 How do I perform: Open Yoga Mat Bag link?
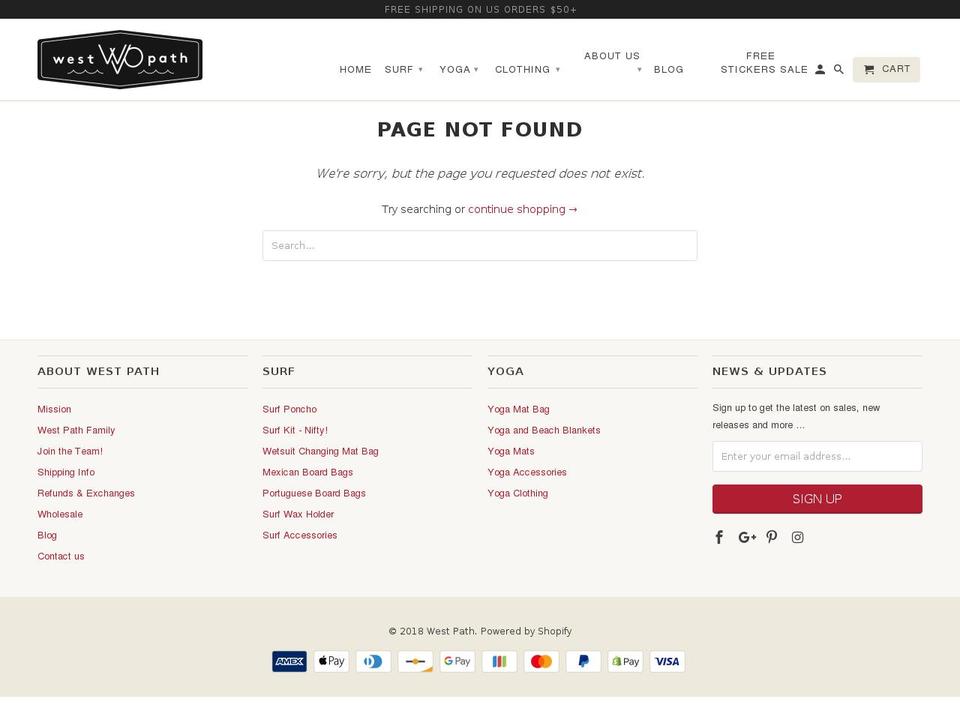[519, 409]
